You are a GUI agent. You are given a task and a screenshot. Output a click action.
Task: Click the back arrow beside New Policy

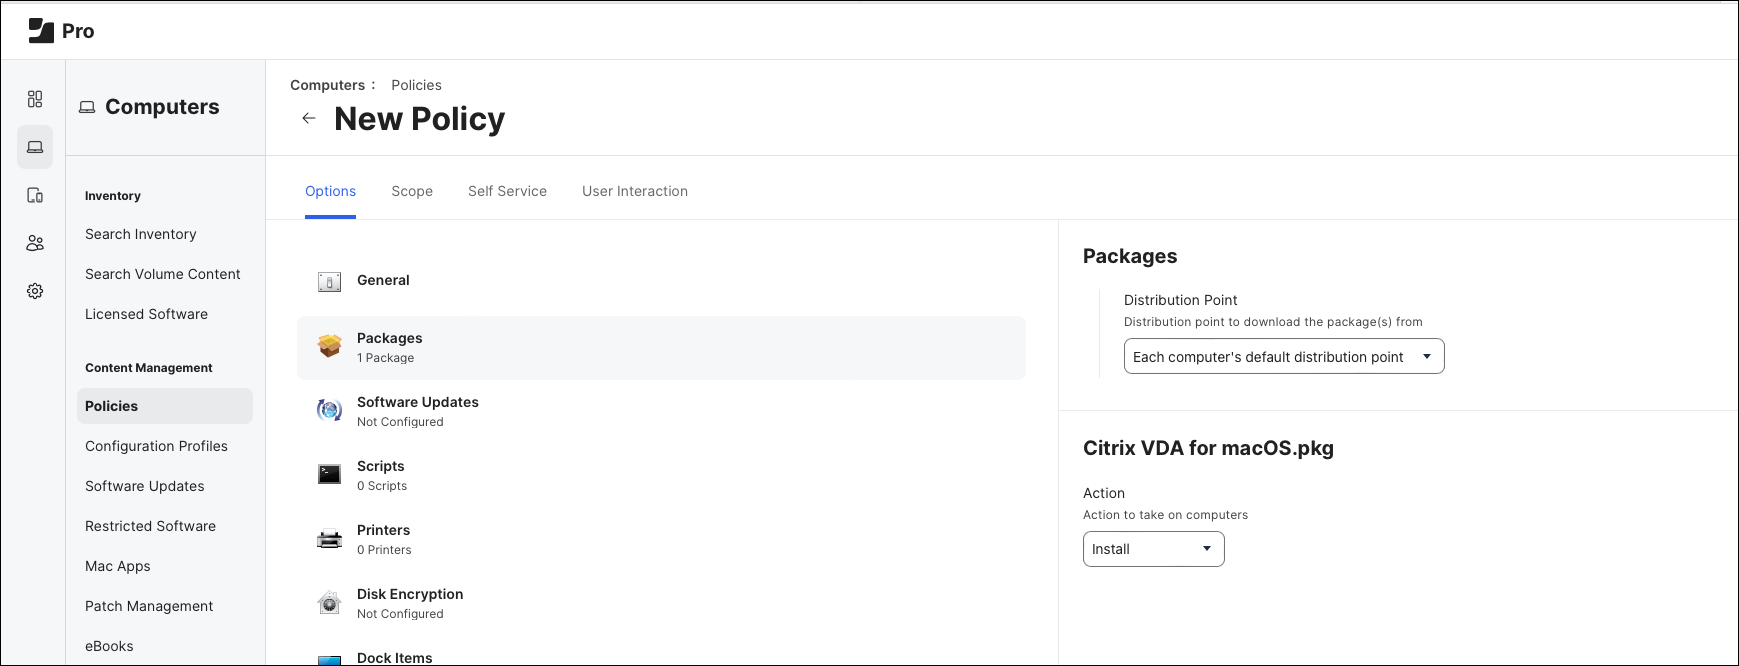[309, 118]
